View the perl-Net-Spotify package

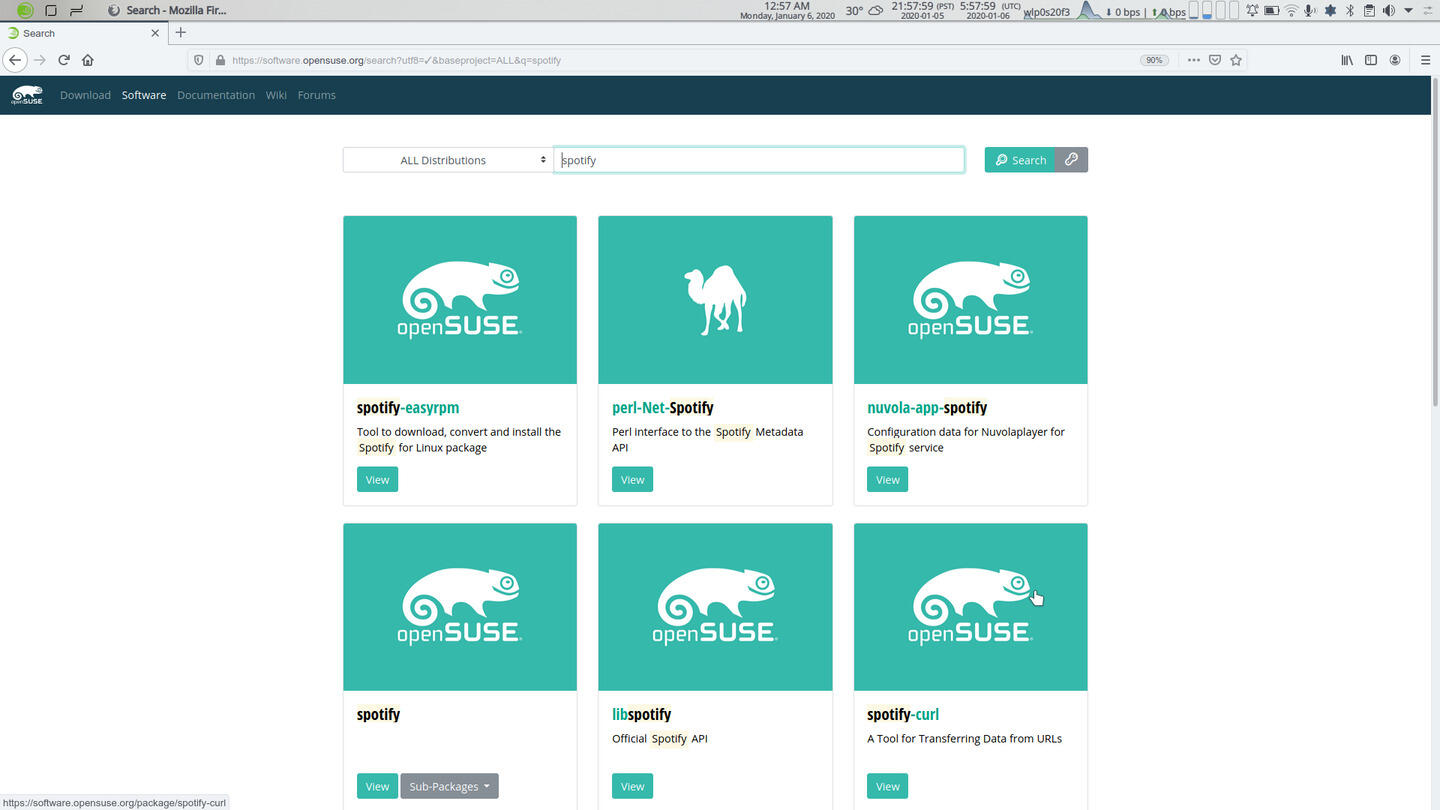632,480
